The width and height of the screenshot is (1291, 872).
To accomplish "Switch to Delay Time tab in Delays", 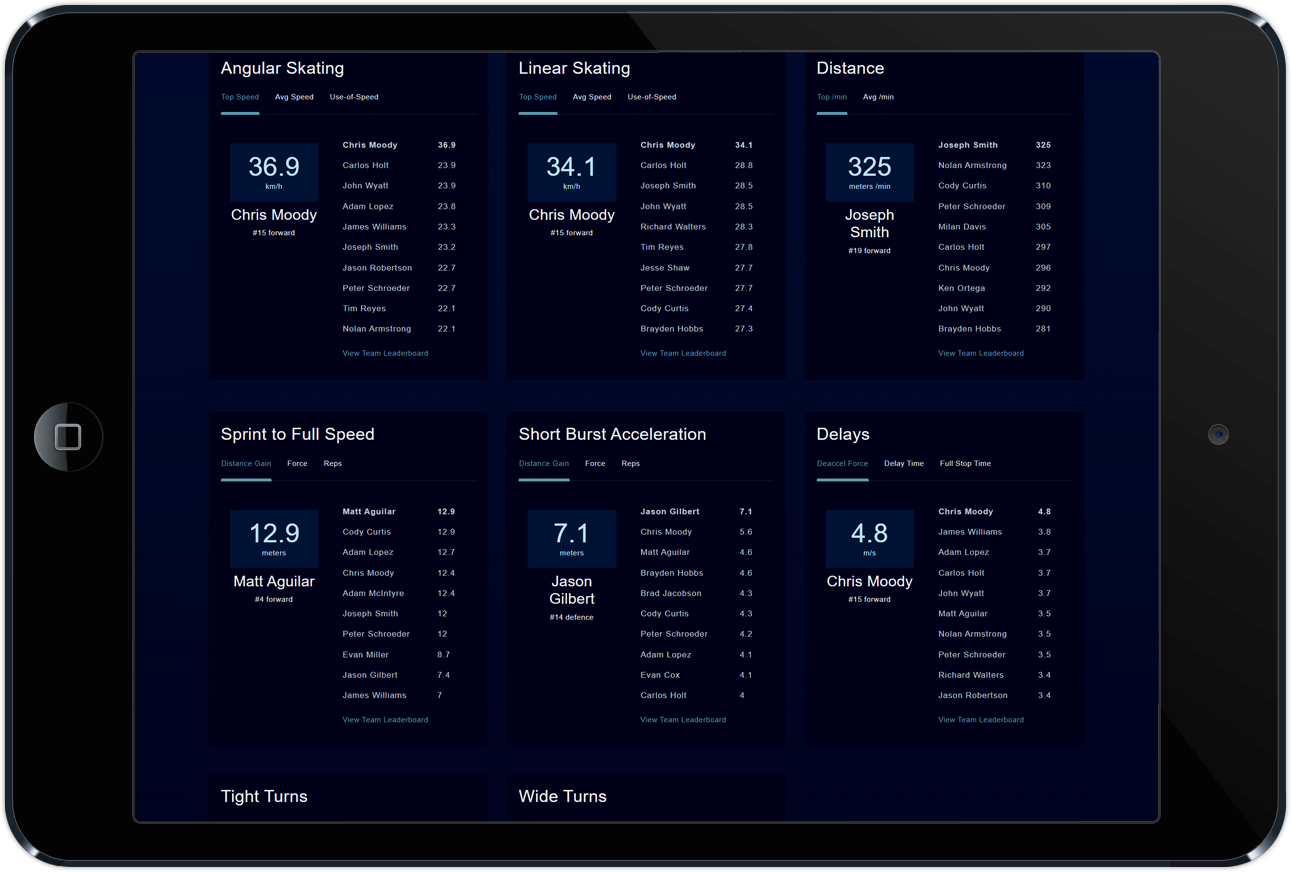I will point(903,463).
